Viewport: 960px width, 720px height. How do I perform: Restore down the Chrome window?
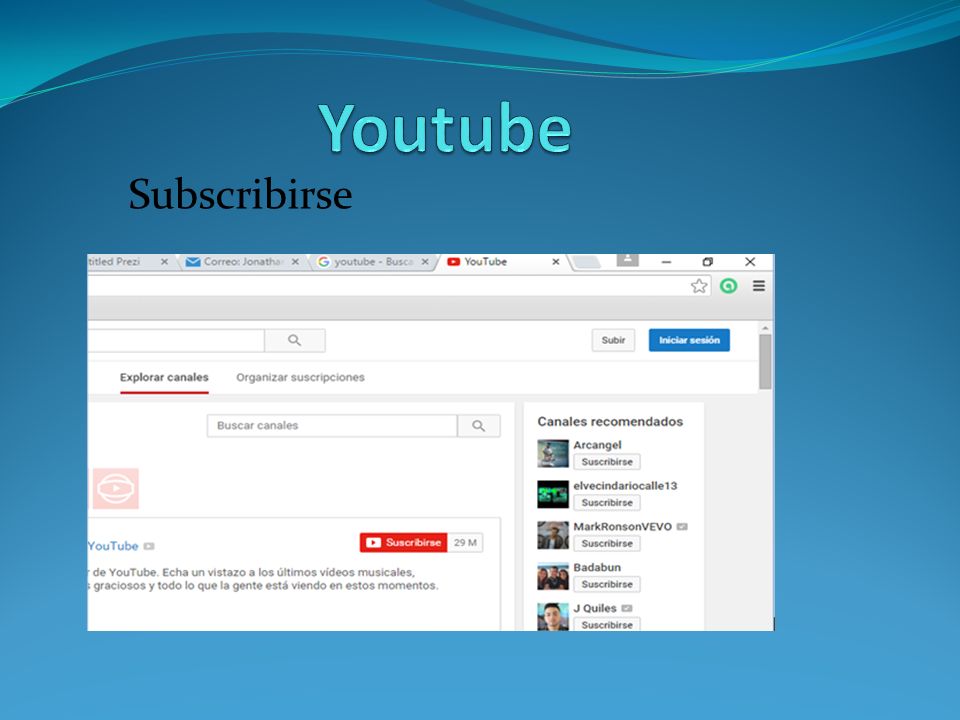point(708,261)
